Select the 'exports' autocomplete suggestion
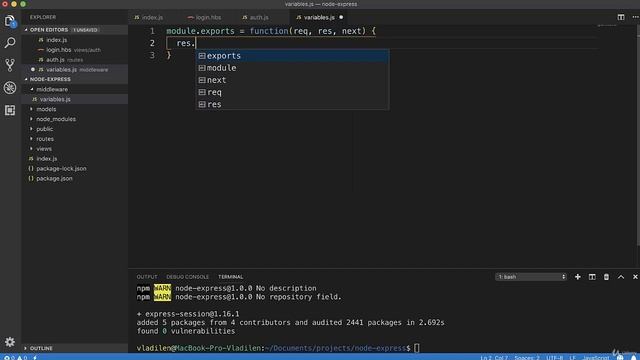The image size is (640, 360). tap(292, 56)
